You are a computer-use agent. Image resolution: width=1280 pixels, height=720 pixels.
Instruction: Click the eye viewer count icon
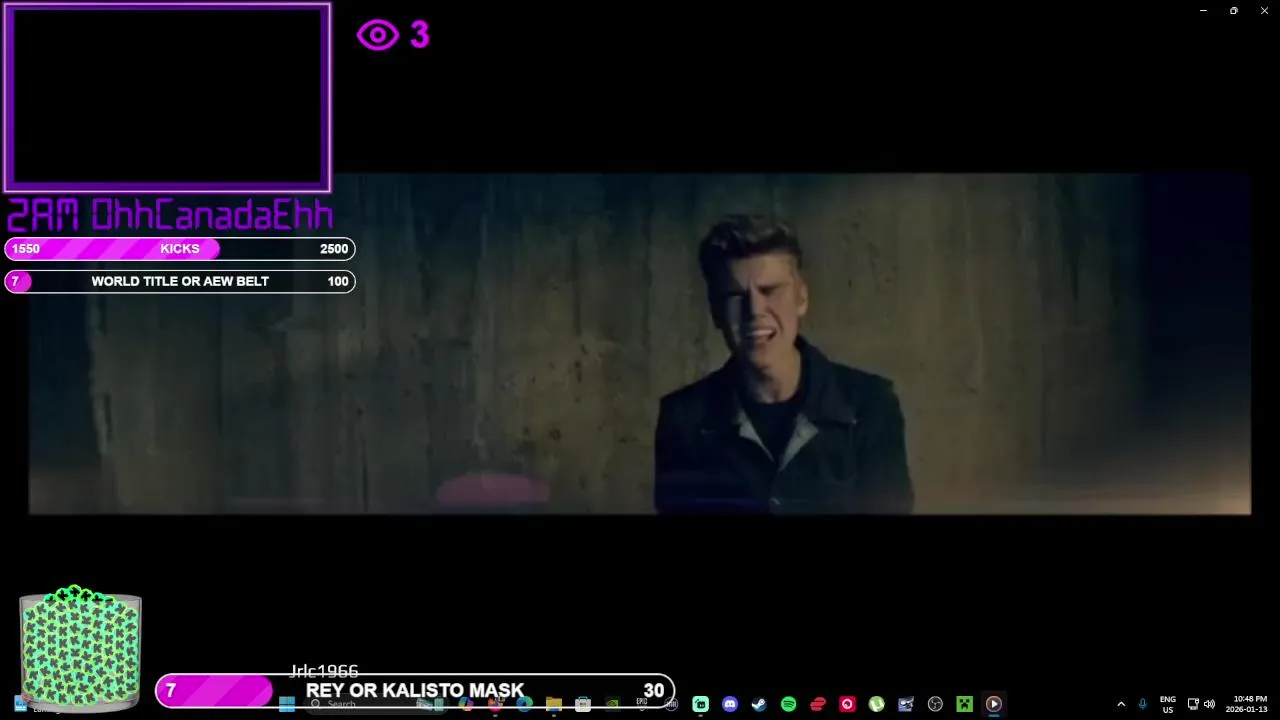[378, 36]
